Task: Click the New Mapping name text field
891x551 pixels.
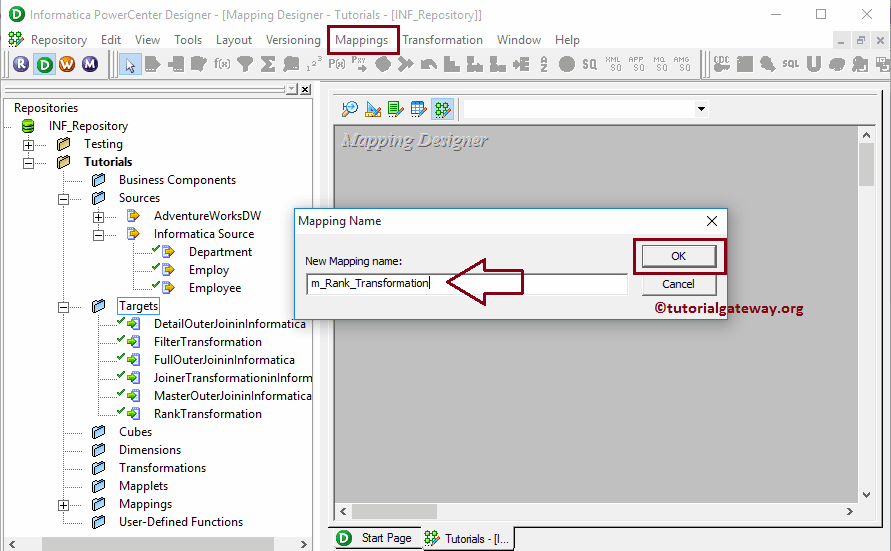Action: point(467,283)
